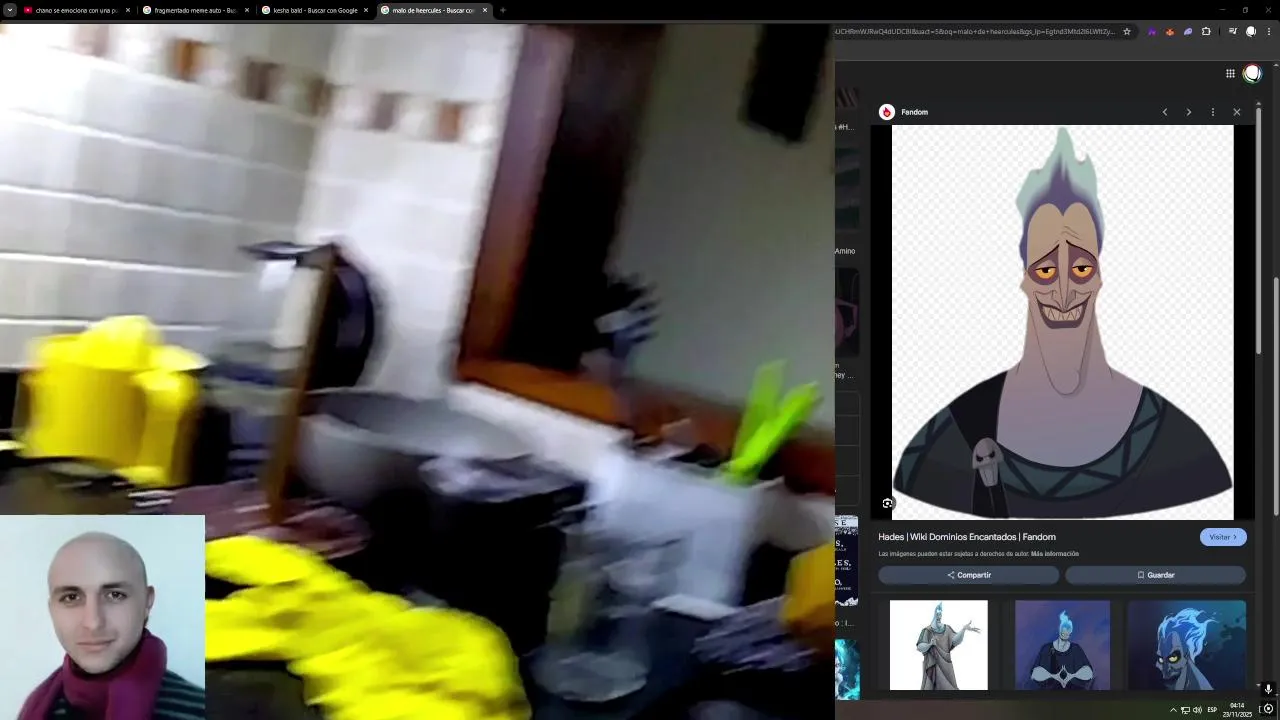The height and width of the screenshot is (720, 1280).
Task: Close the 'malo de heercules' tab
Action: click(x=485, y=10)
